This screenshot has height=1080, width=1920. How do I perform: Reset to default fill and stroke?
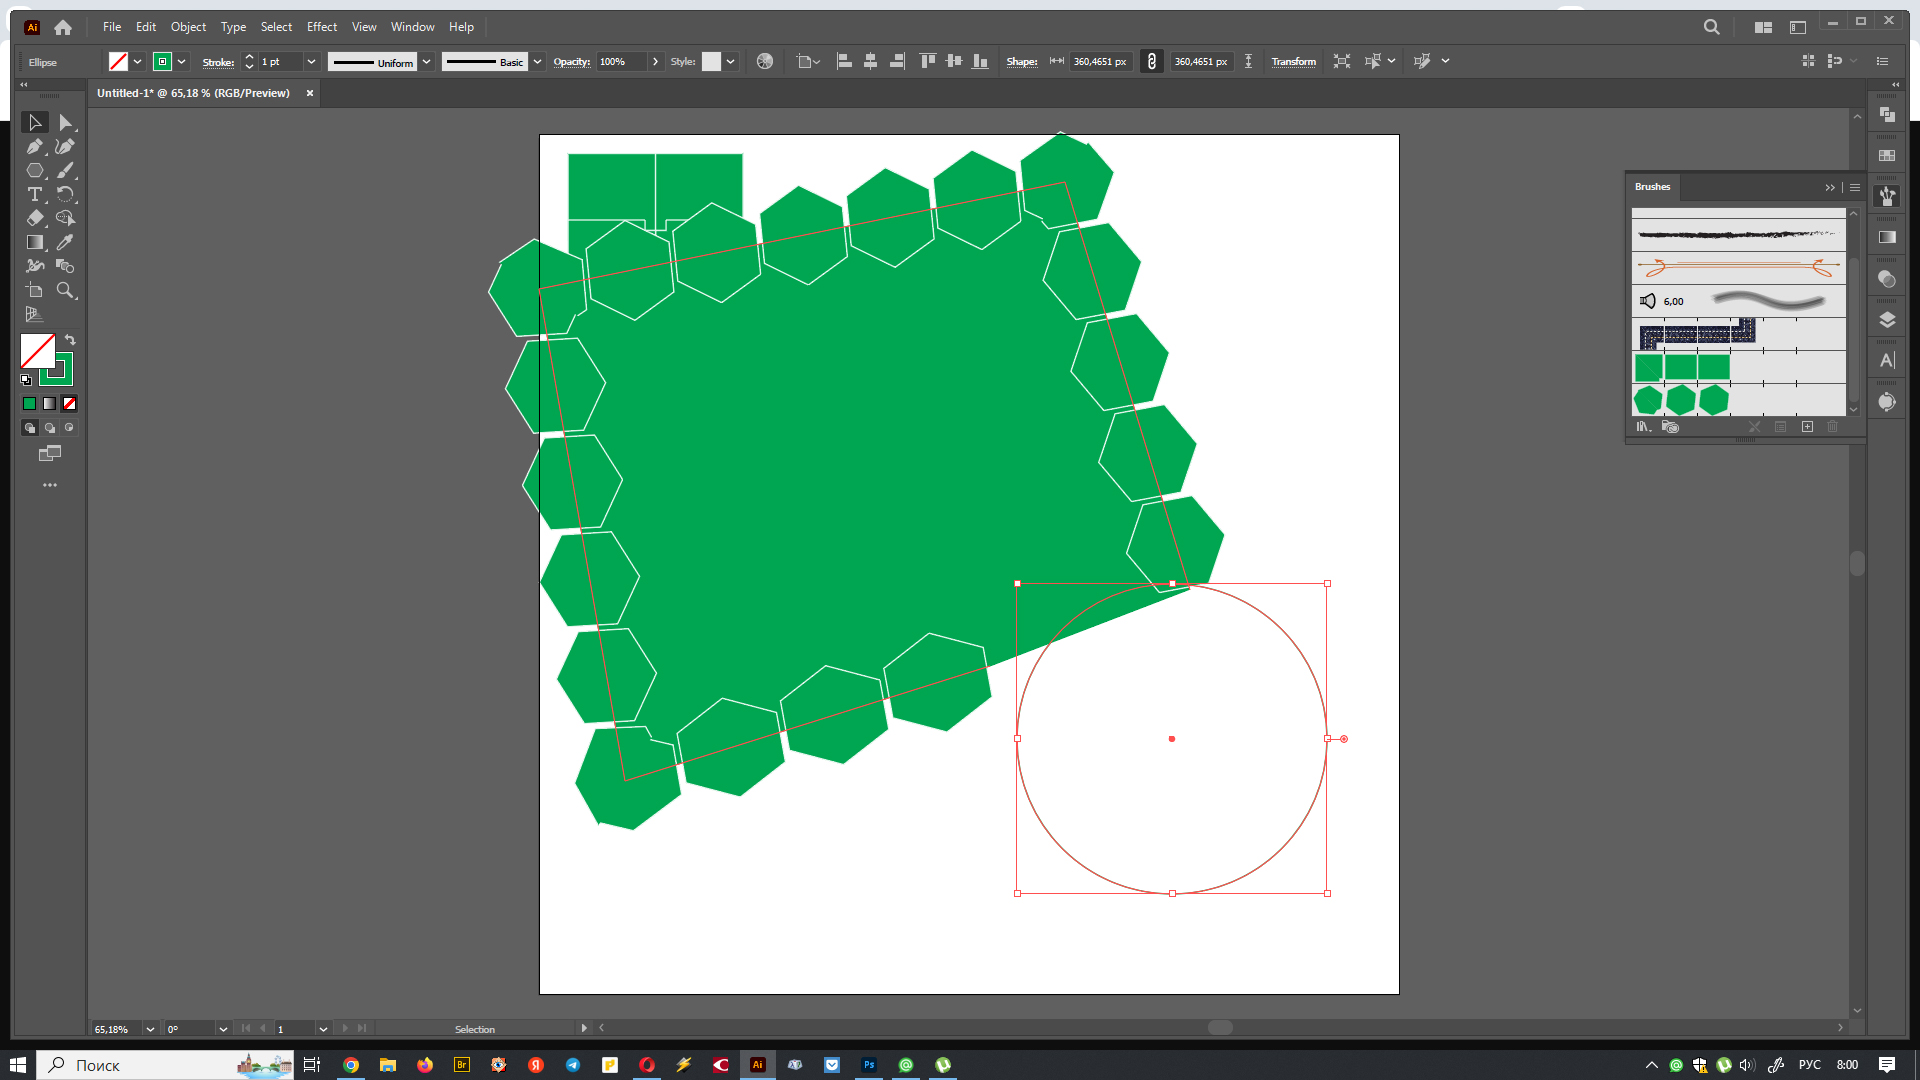click(x=26, y=380)
